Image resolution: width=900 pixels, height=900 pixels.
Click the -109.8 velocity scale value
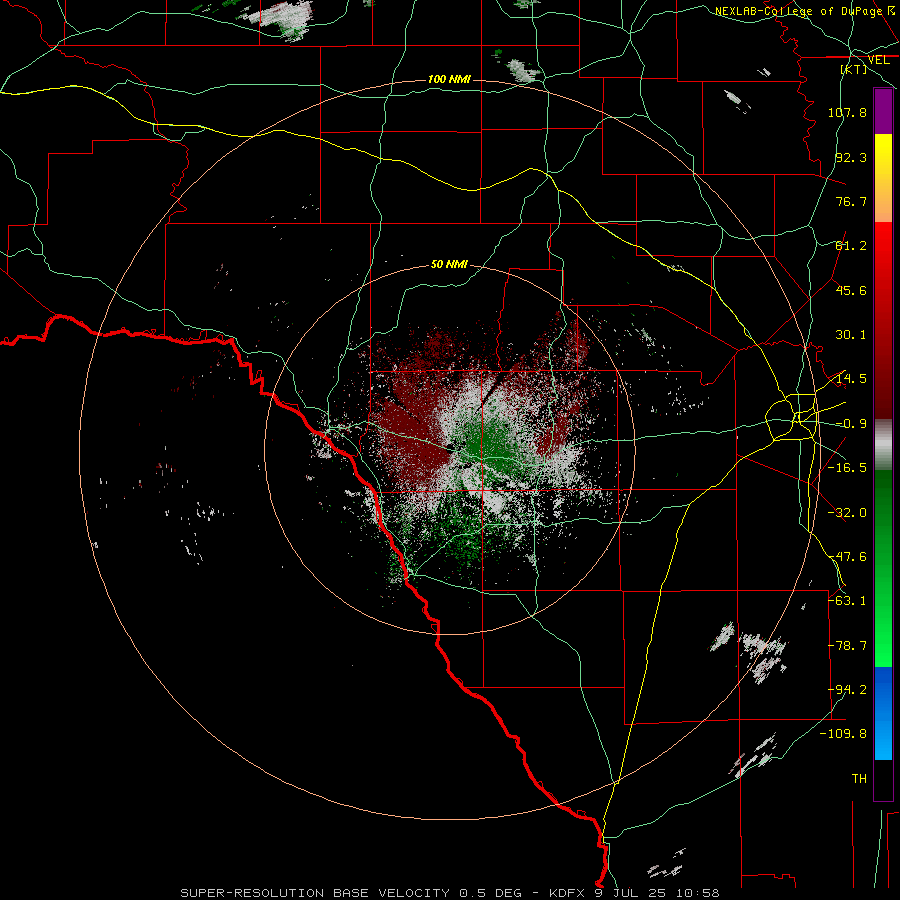tap(843, 734)
